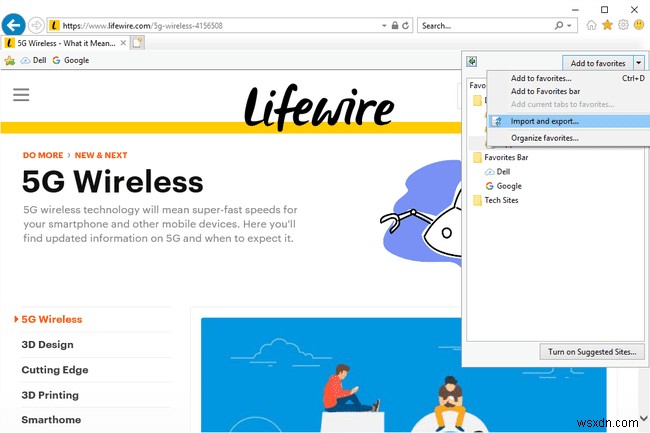Click the browser Back arrow button
650x433 pixels.
pyautogui.click(x=13, y=25)
